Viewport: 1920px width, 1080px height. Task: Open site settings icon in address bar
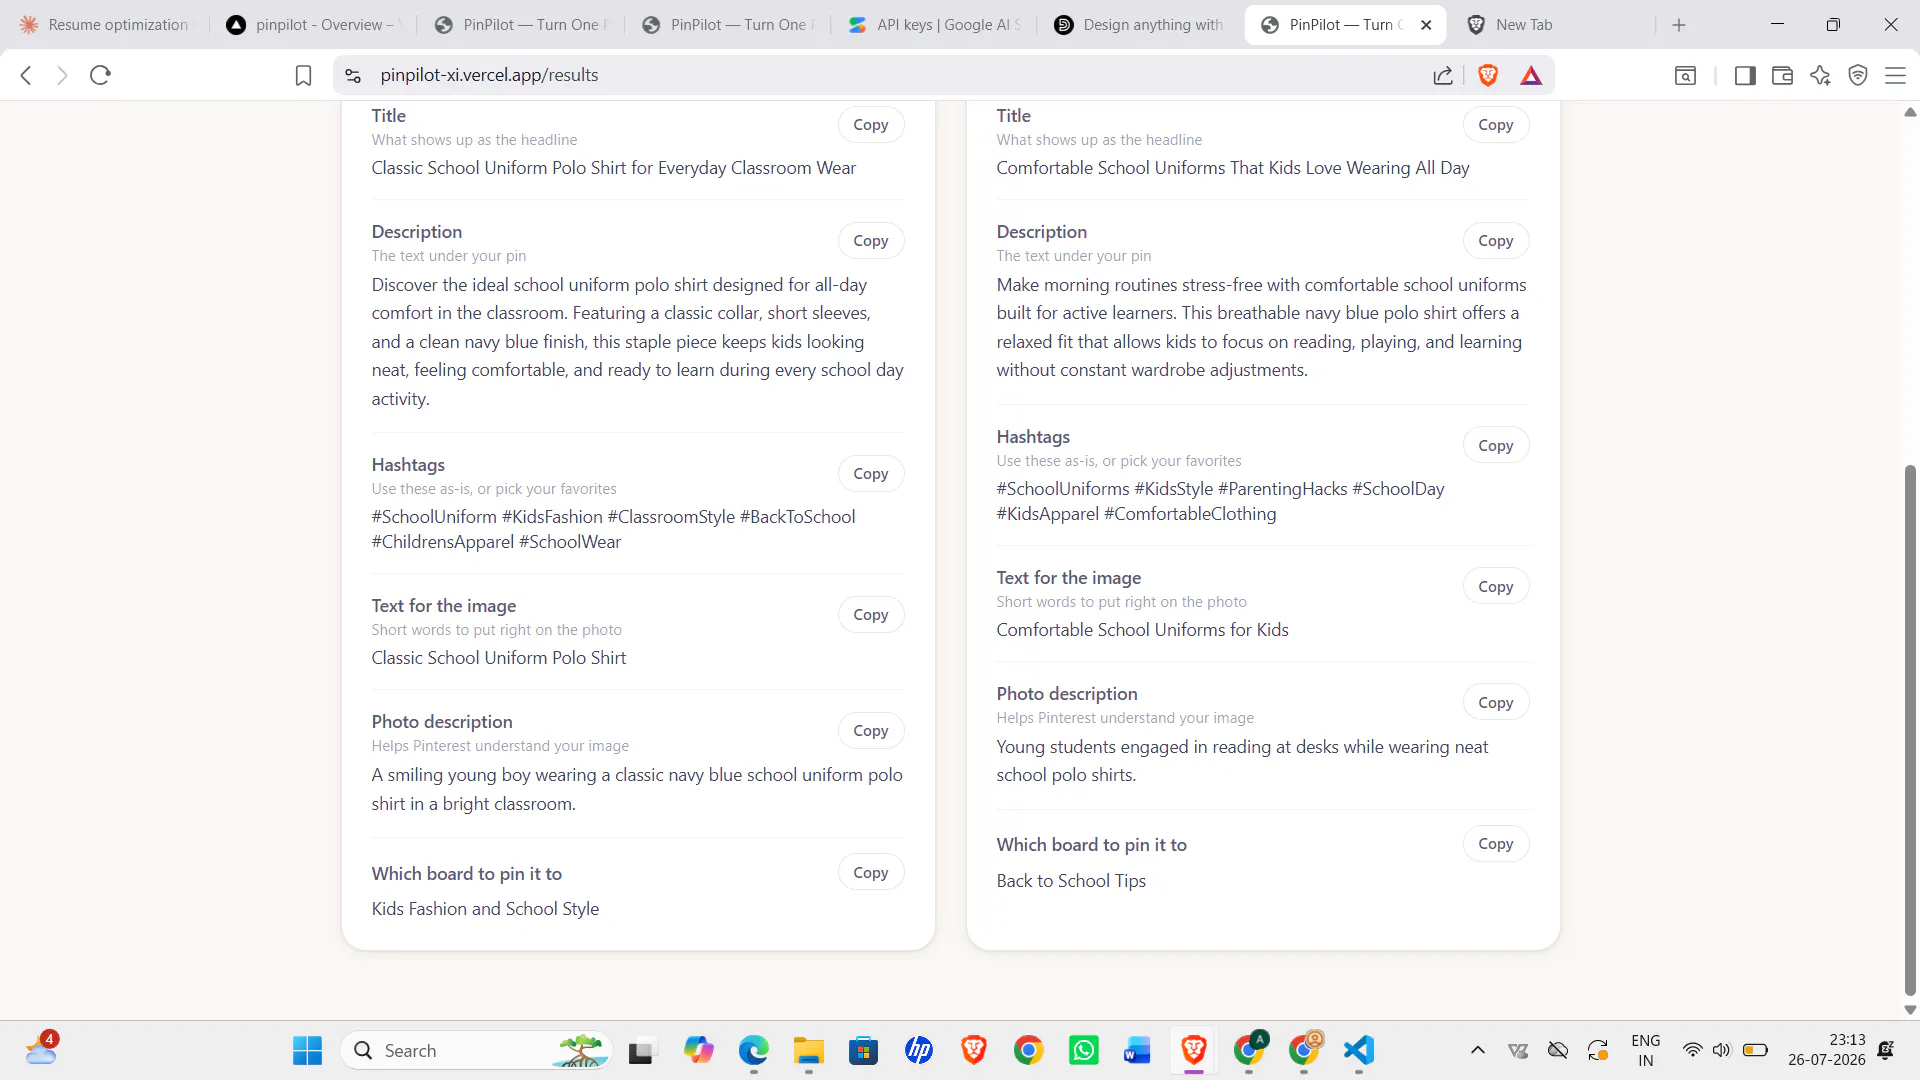(353, 75)
